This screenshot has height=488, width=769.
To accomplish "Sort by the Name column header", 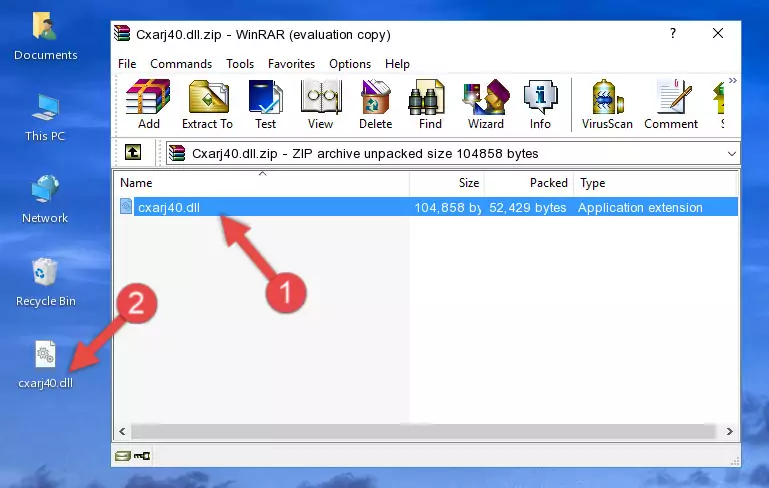I will pyautogui.click(x=262, y=183).
